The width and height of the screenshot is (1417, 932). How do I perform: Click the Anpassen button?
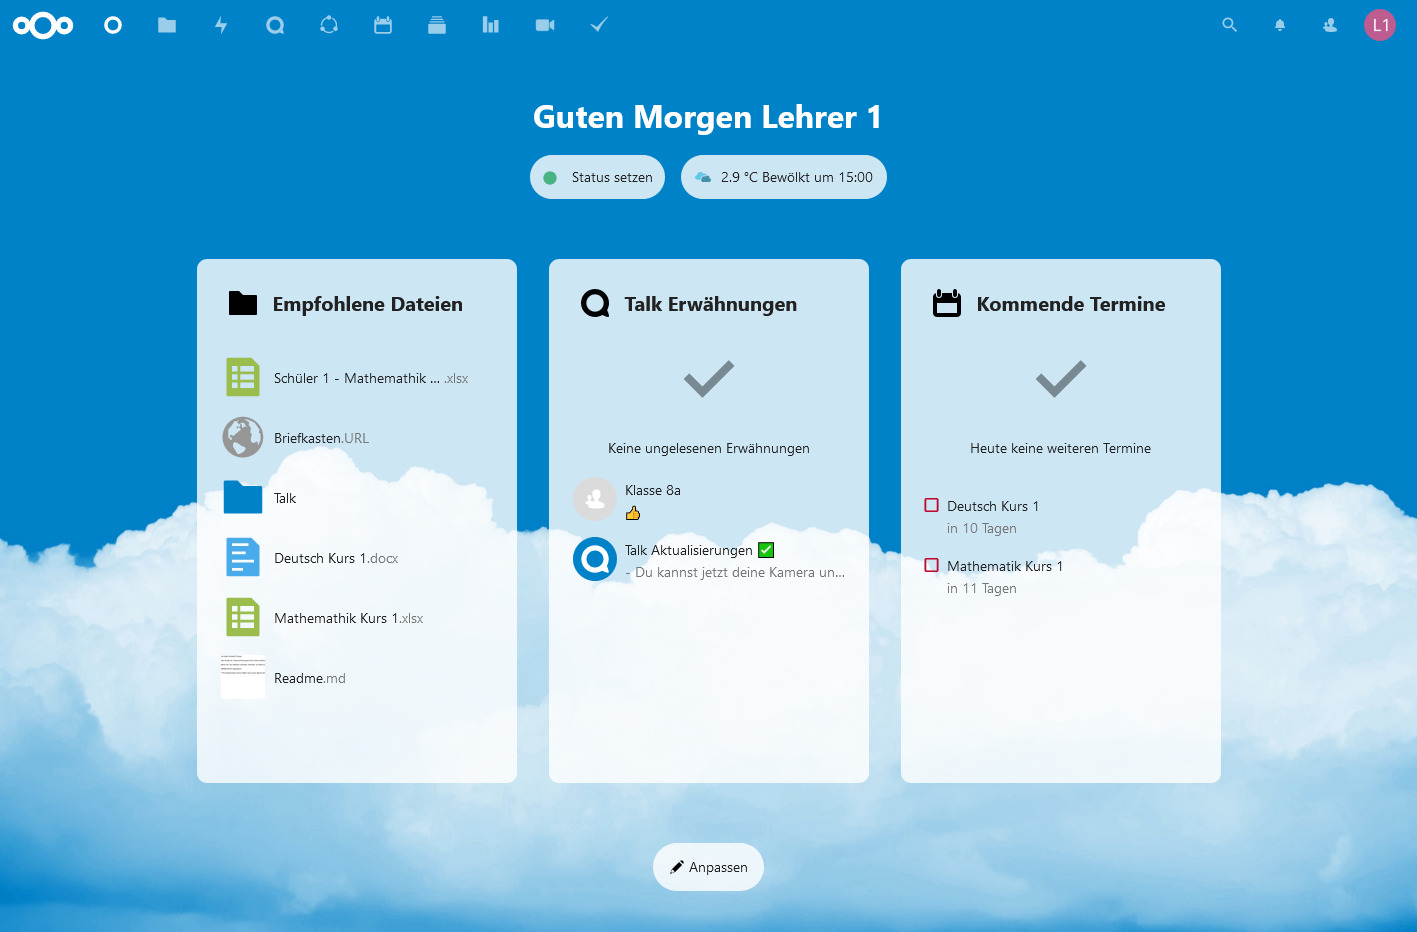(x=708, y=867)
